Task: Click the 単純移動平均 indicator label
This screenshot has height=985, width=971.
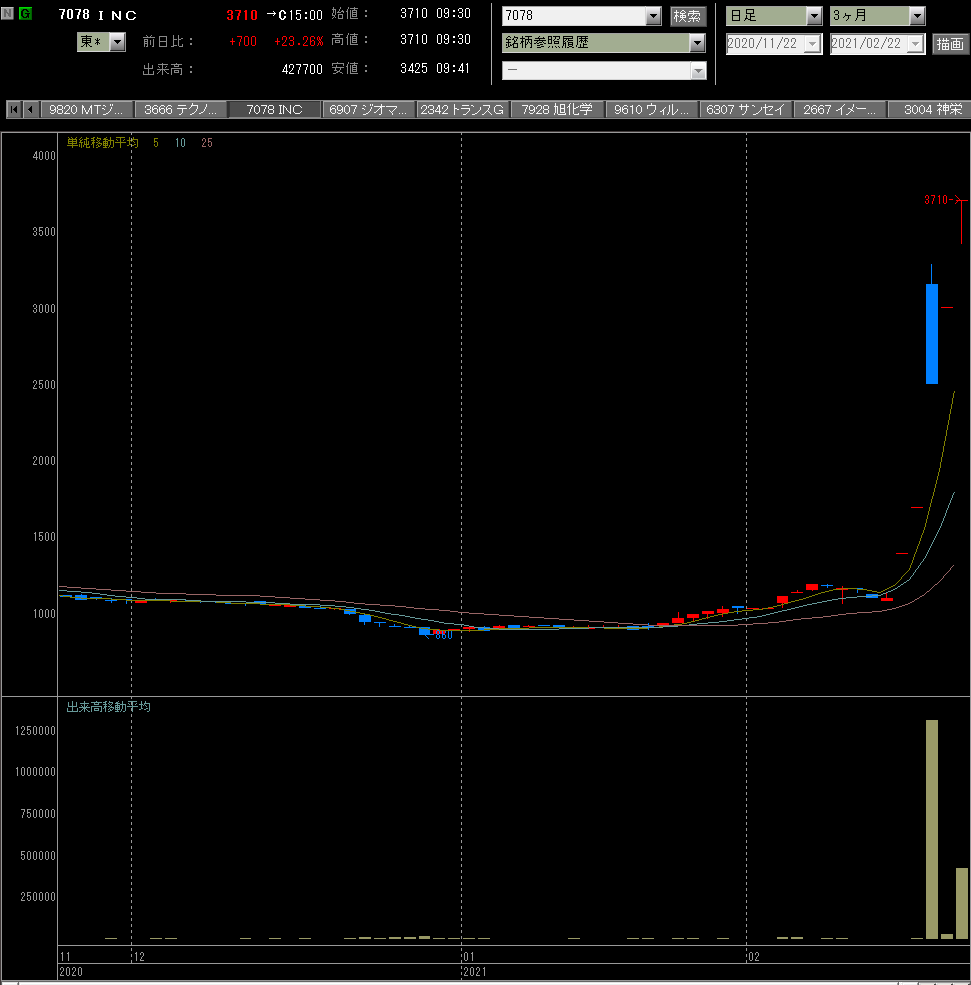Action: coord(102,143)
